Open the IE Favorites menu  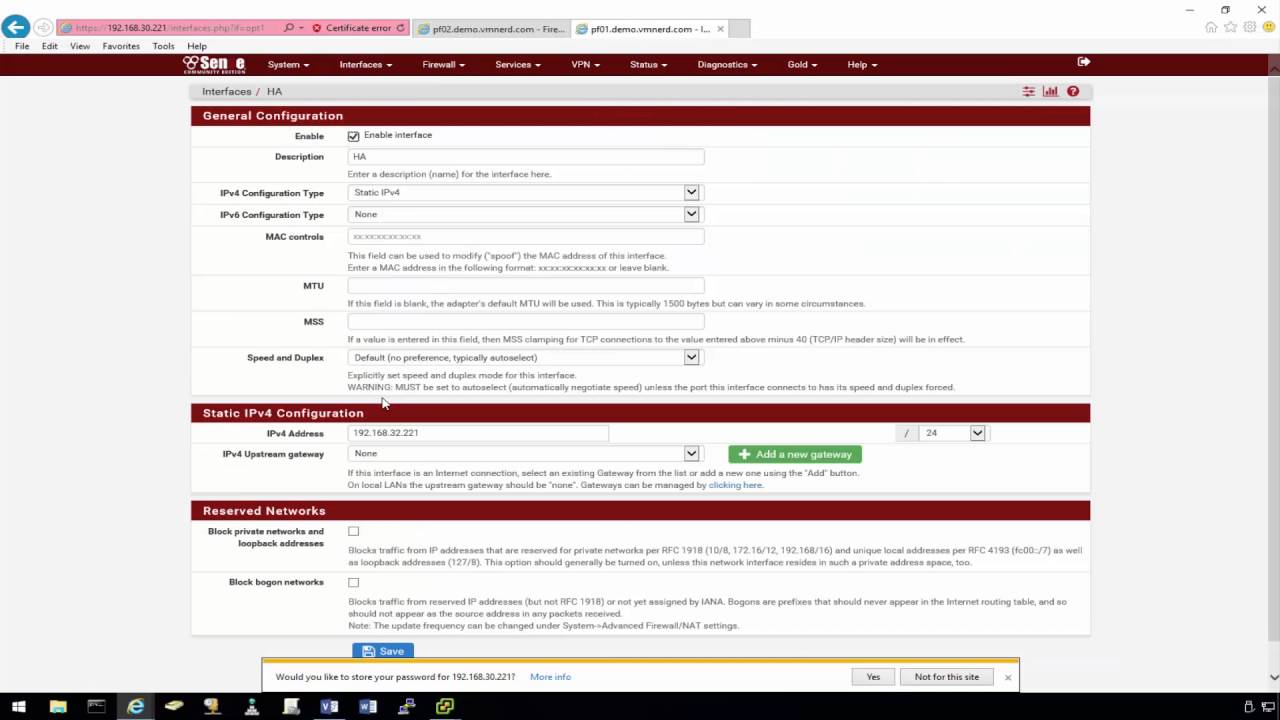(121, 46)
